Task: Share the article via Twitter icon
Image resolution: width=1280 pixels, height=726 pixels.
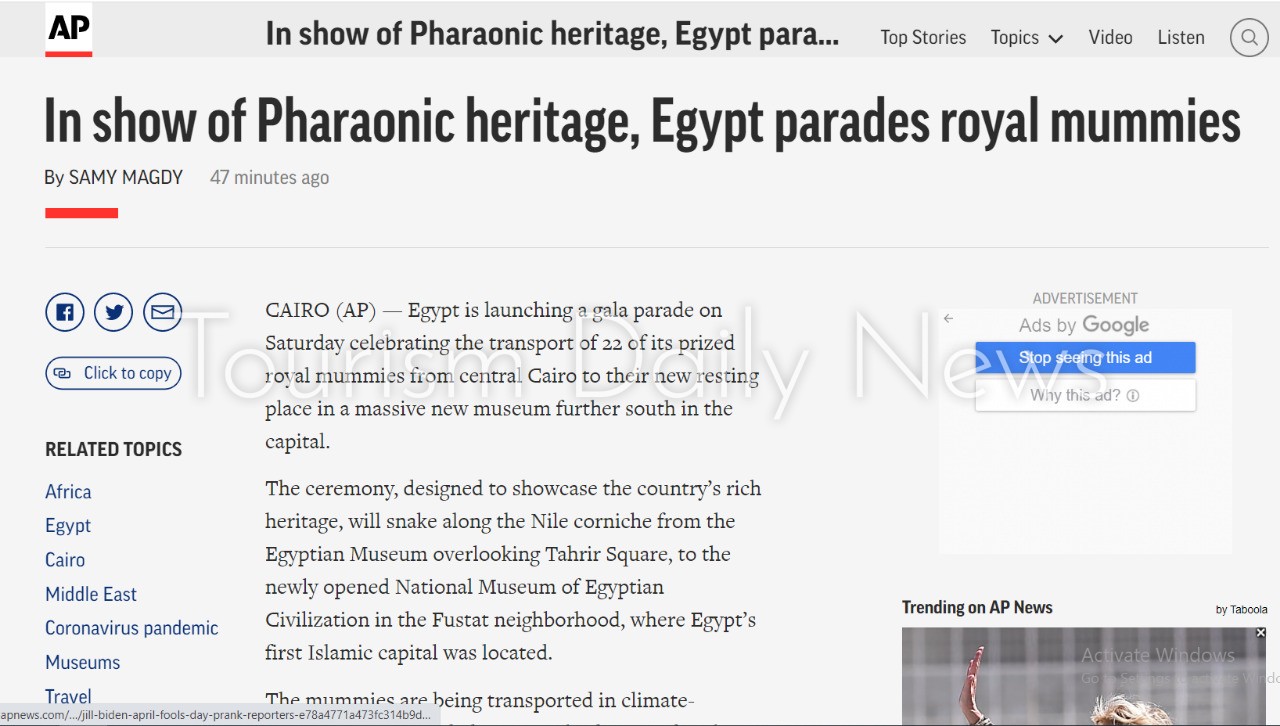Action: (x=114, y=313)
